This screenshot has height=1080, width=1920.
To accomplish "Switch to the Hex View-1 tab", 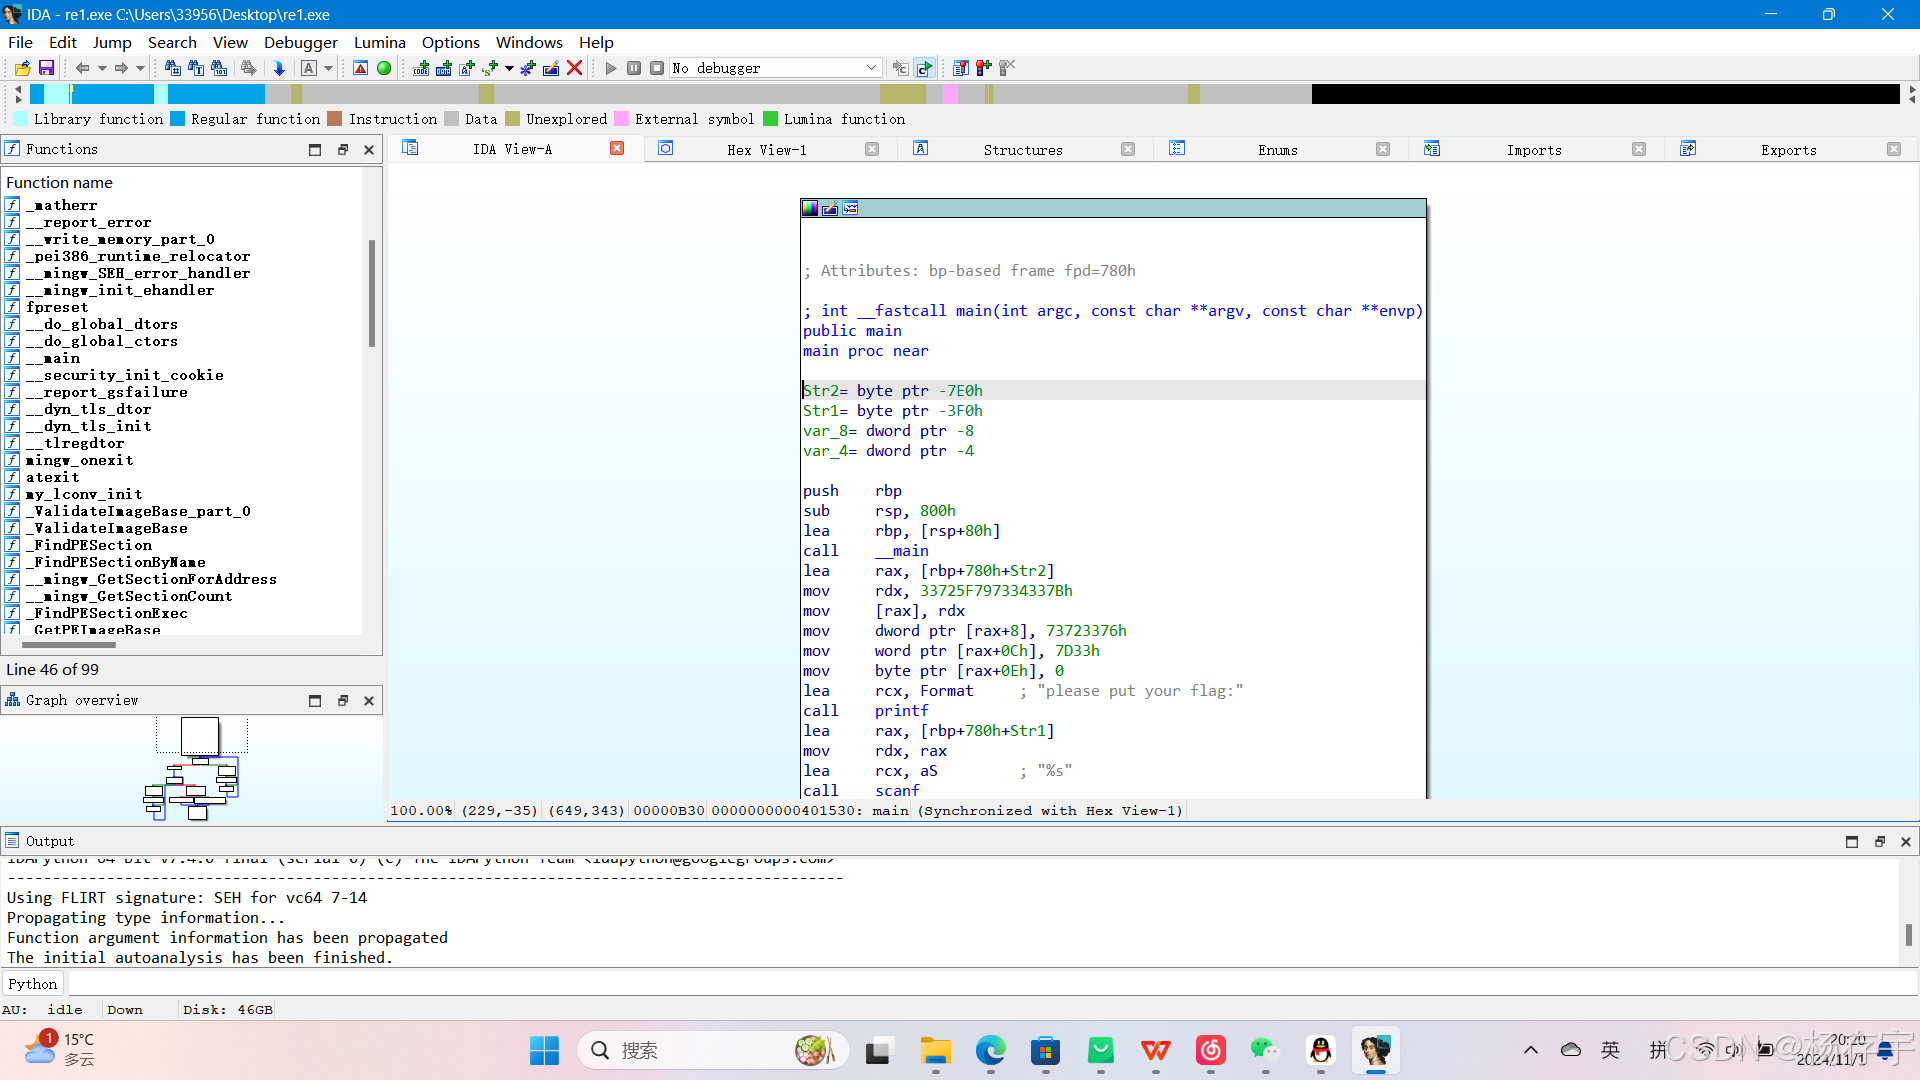I will 766,149.
